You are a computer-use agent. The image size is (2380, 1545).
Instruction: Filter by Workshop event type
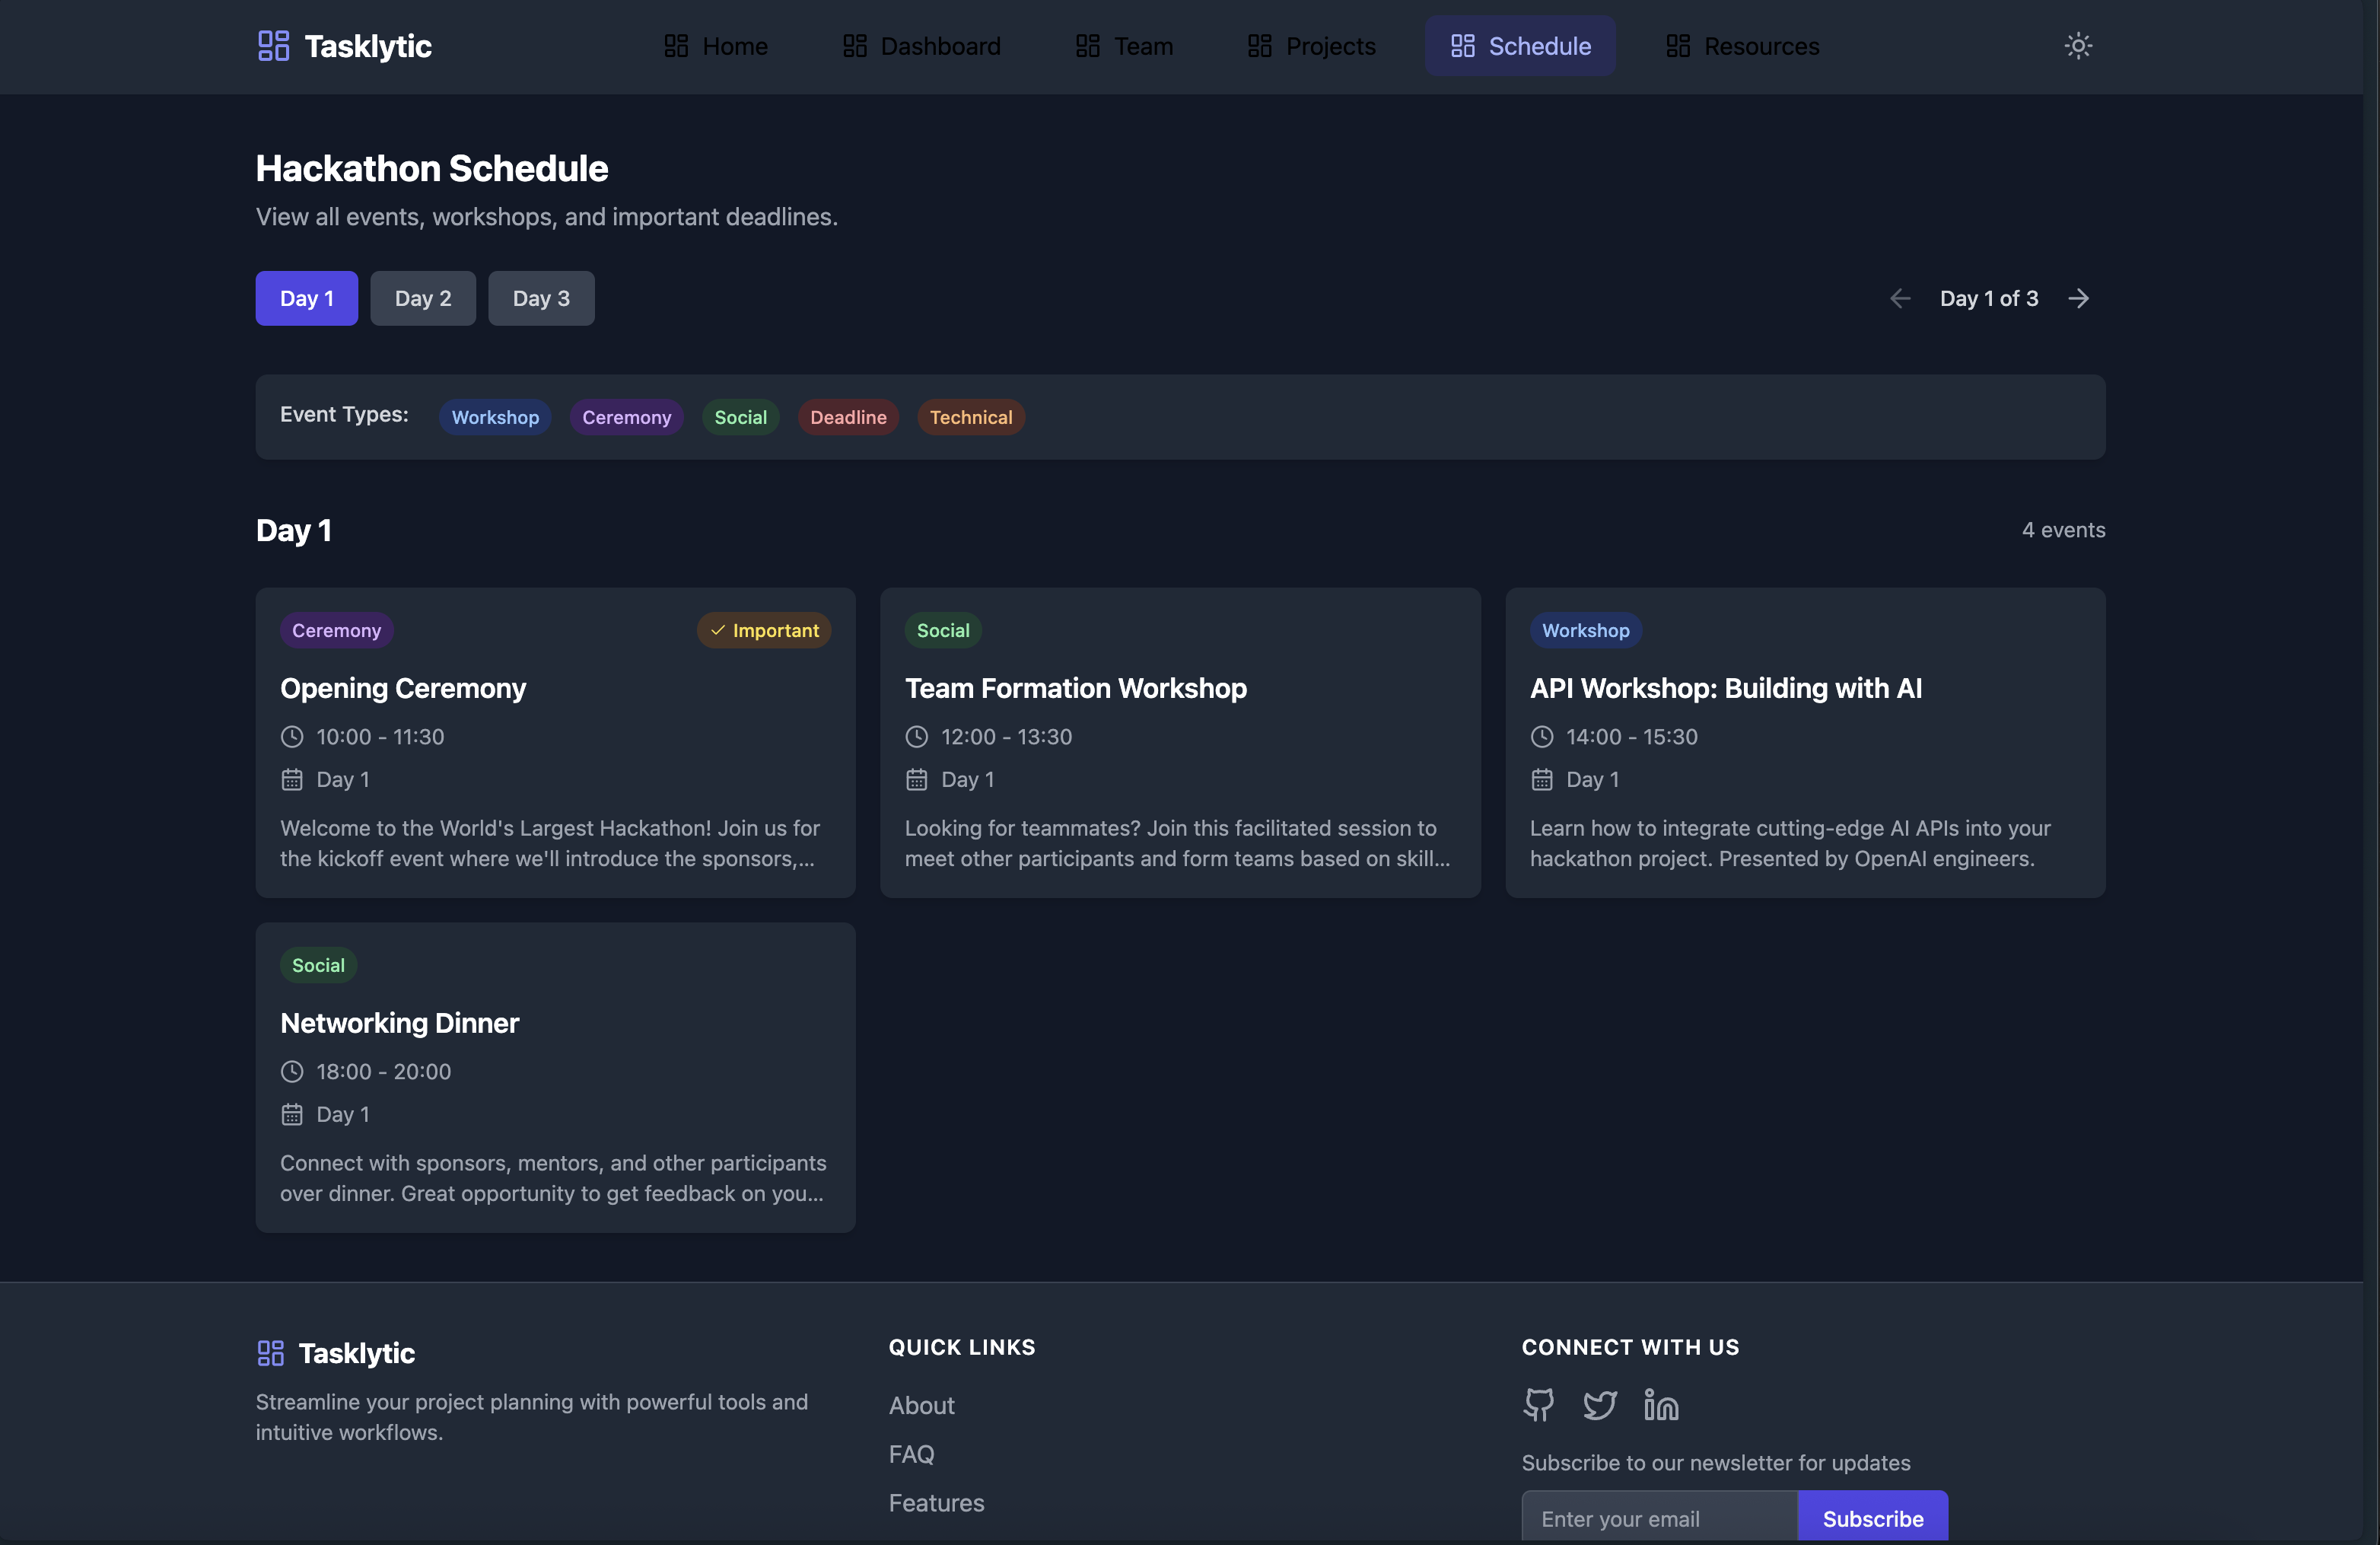pyautogui.click(x=494, y=417)
